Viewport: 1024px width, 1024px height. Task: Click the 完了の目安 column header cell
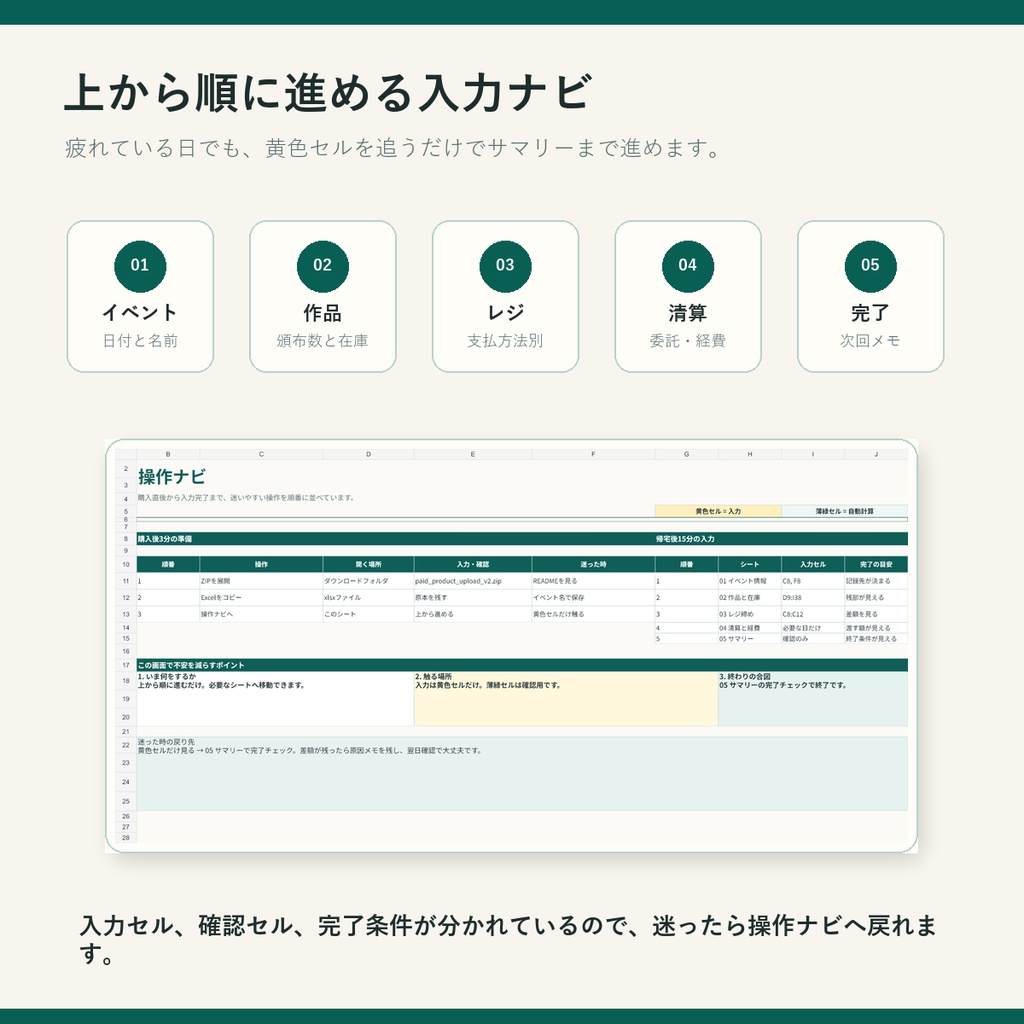click(876, 564)
